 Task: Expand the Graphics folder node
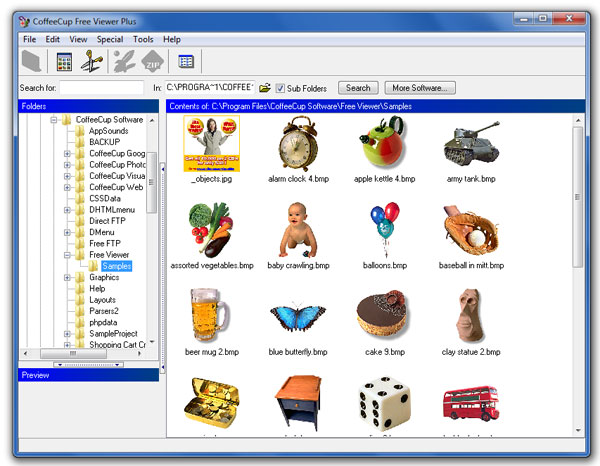(x=67, y=277)
